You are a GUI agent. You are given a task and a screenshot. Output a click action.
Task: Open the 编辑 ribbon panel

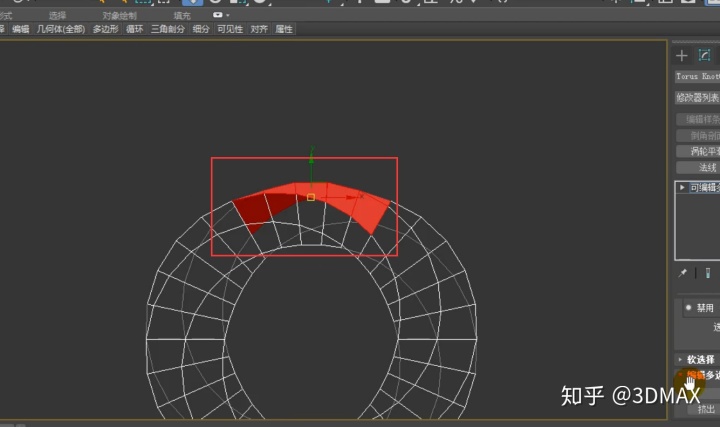tap(20, 29)
